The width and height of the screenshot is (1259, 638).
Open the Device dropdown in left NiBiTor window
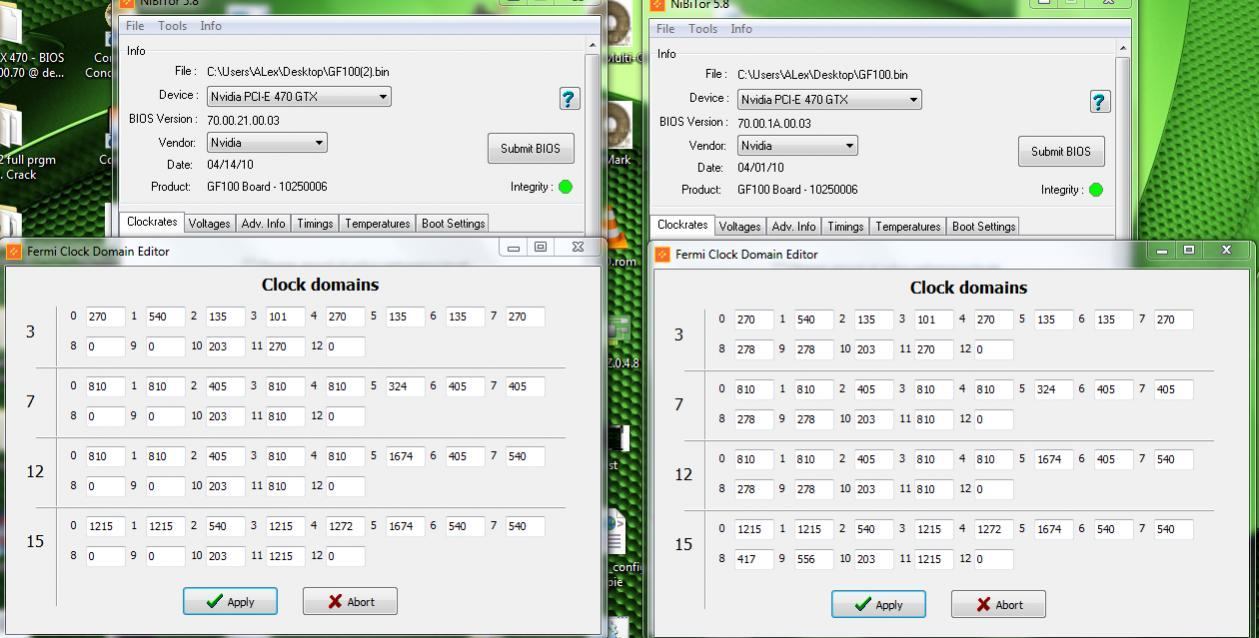[x=298, y=97]
